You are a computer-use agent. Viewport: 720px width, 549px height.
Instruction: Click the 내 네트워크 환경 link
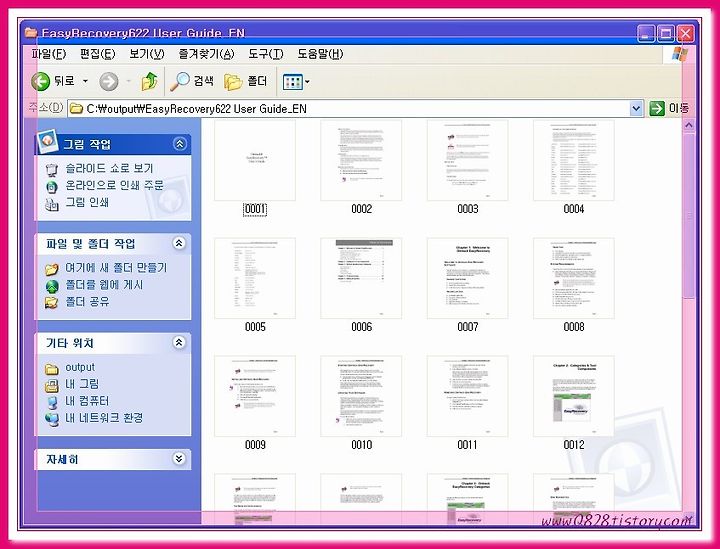coord(104,418)
